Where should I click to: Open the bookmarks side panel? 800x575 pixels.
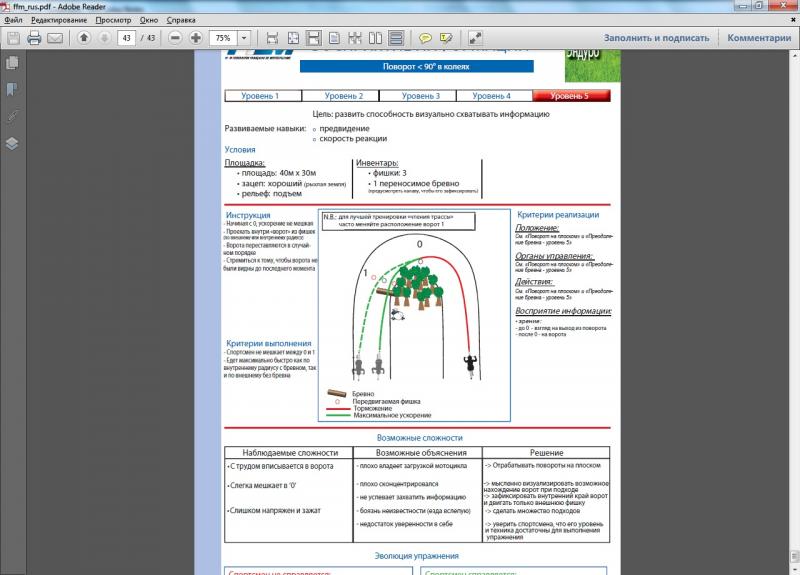pos(12,89)
